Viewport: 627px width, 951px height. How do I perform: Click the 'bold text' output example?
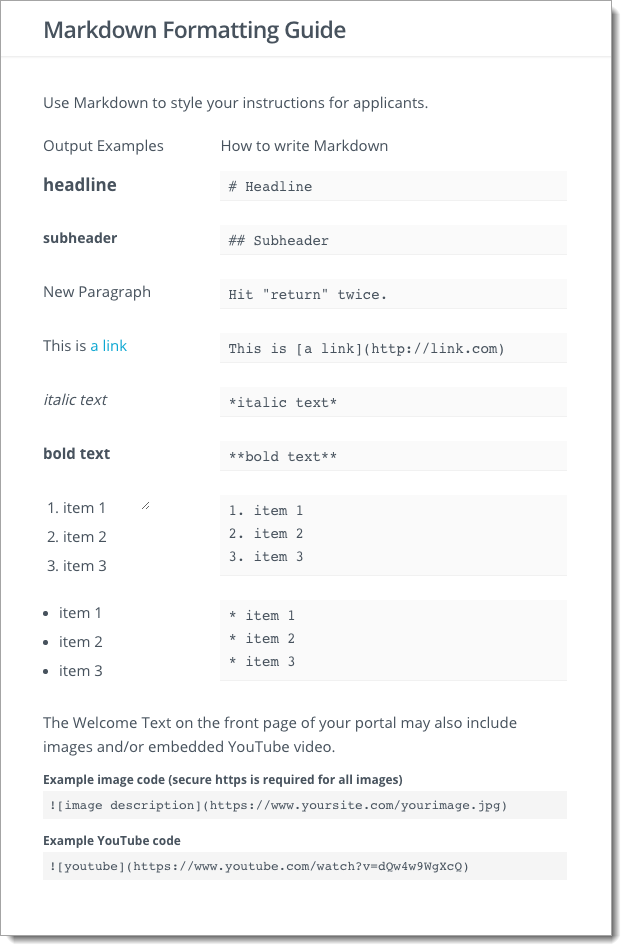[x=76, y=454]
